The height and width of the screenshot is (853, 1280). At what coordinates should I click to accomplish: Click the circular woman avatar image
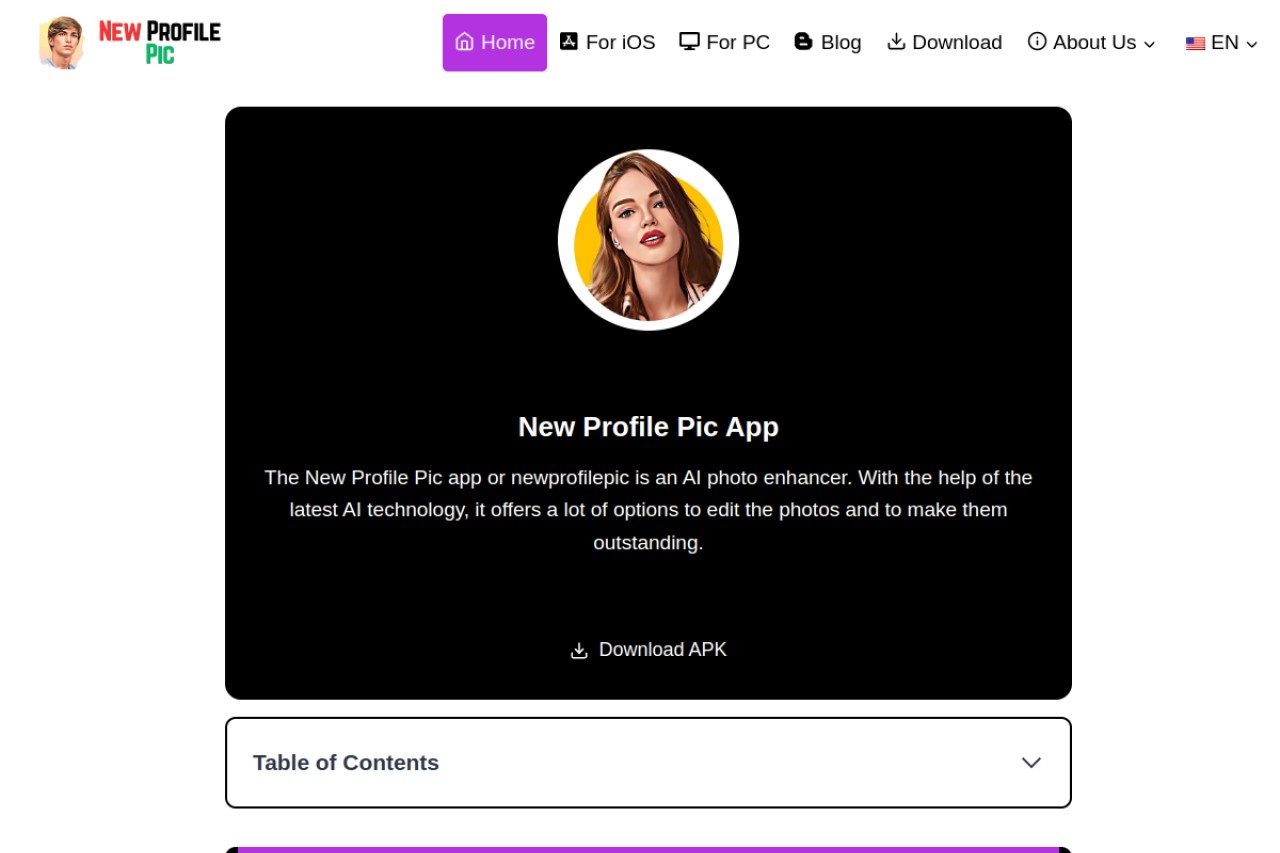point(648,240)
